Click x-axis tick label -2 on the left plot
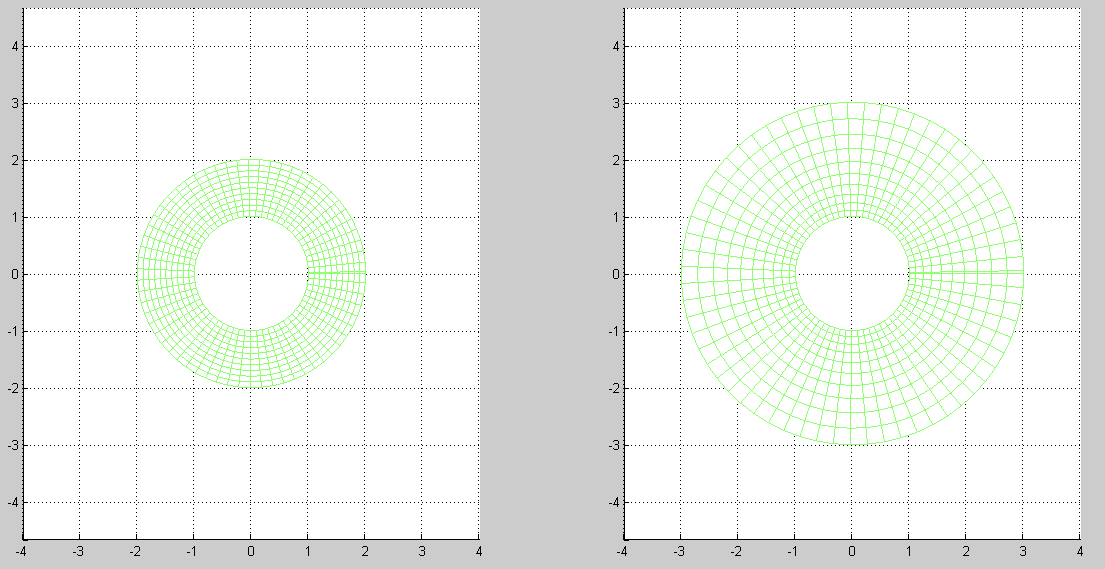Screen dimensions: 1105x569 coord(135,551)
